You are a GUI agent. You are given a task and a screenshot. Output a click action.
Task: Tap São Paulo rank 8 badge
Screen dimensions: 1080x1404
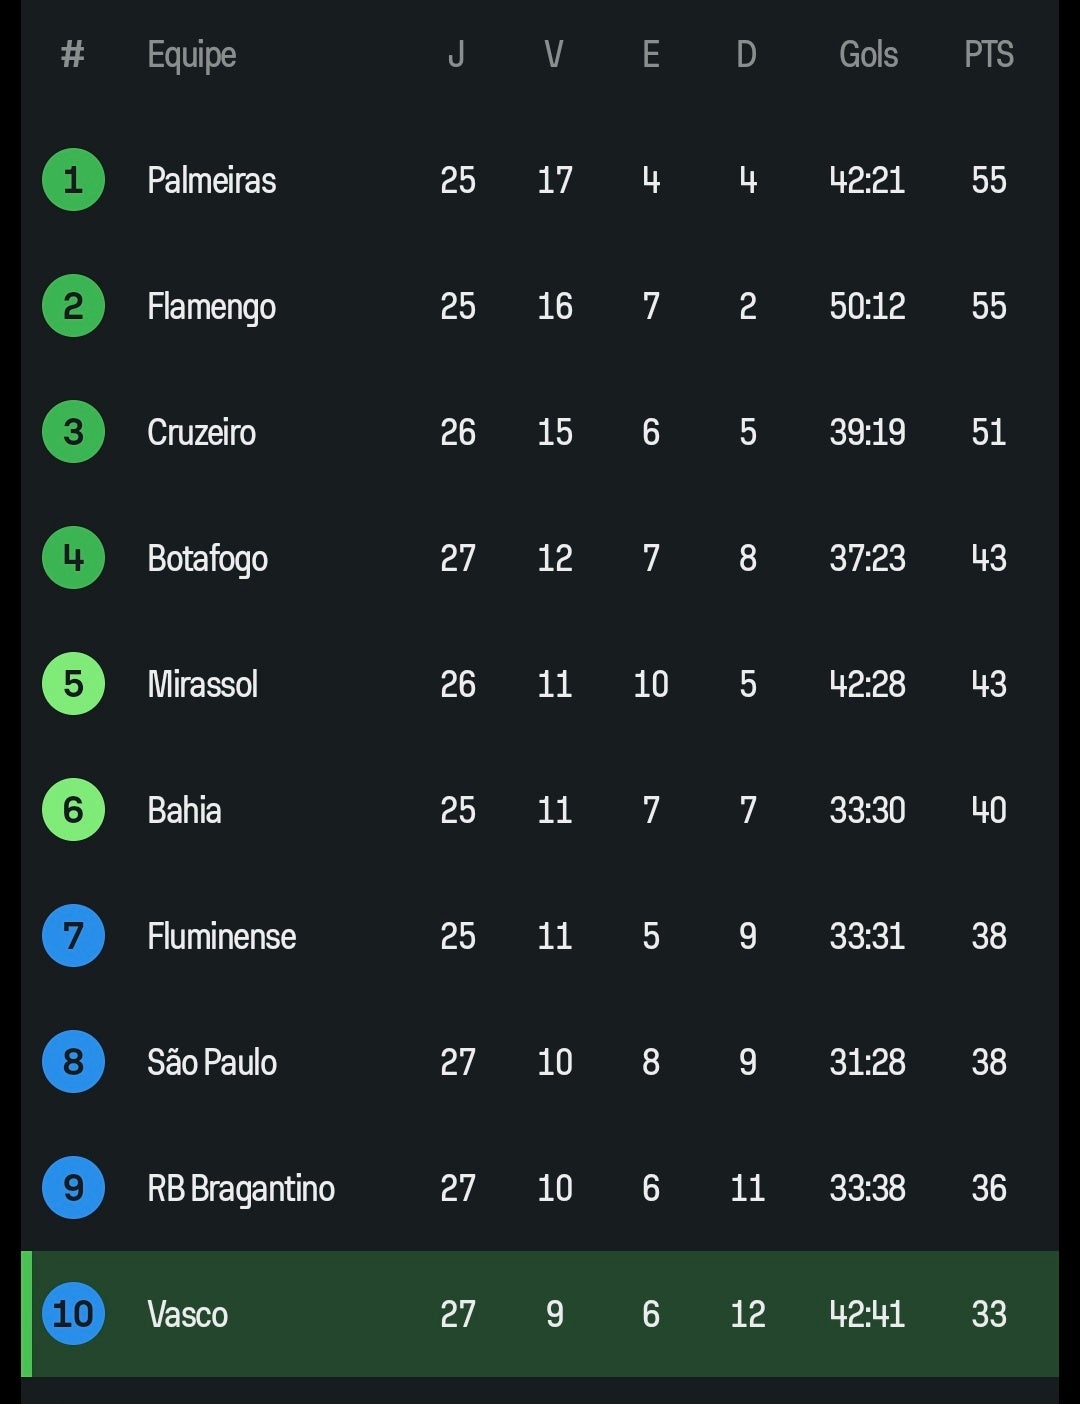[x=73, y=1062]
